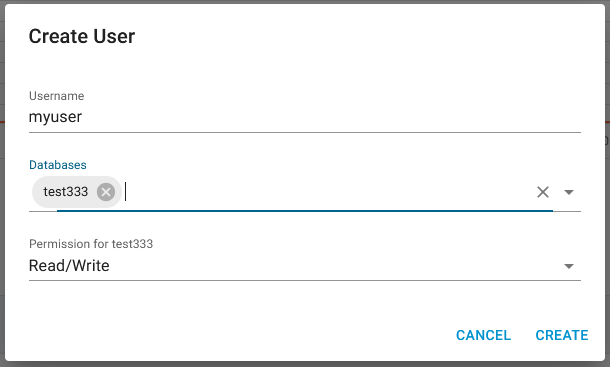
Task: Open the Databases dropdown arrow
Action: point(569,192)
